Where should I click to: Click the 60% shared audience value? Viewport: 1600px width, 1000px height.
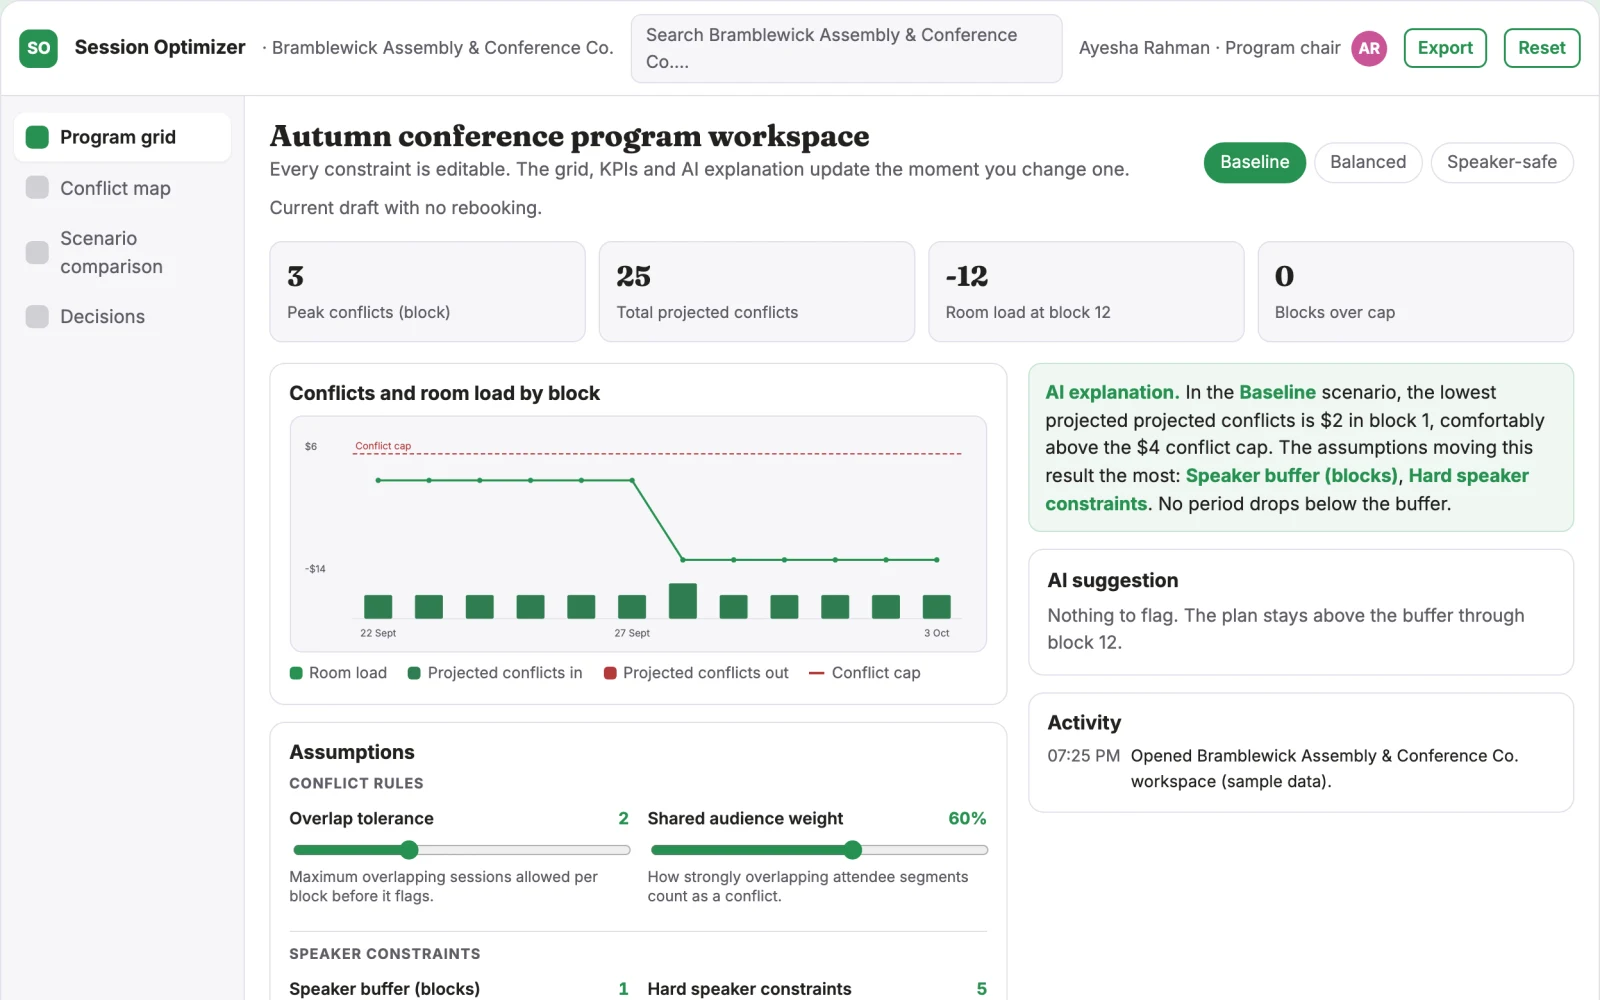(x=967, y=818)
